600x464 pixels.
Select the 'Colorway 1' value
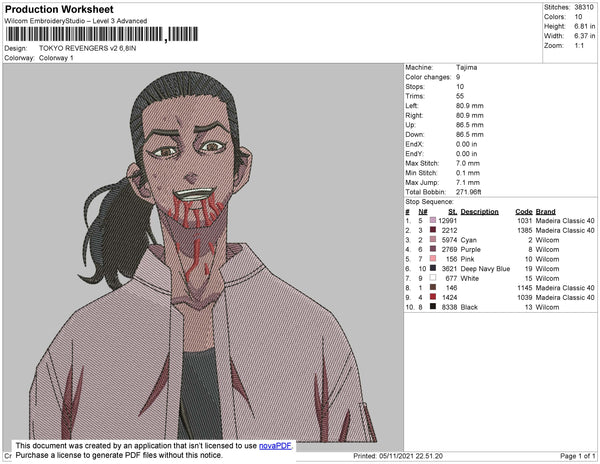coord(56,58)
